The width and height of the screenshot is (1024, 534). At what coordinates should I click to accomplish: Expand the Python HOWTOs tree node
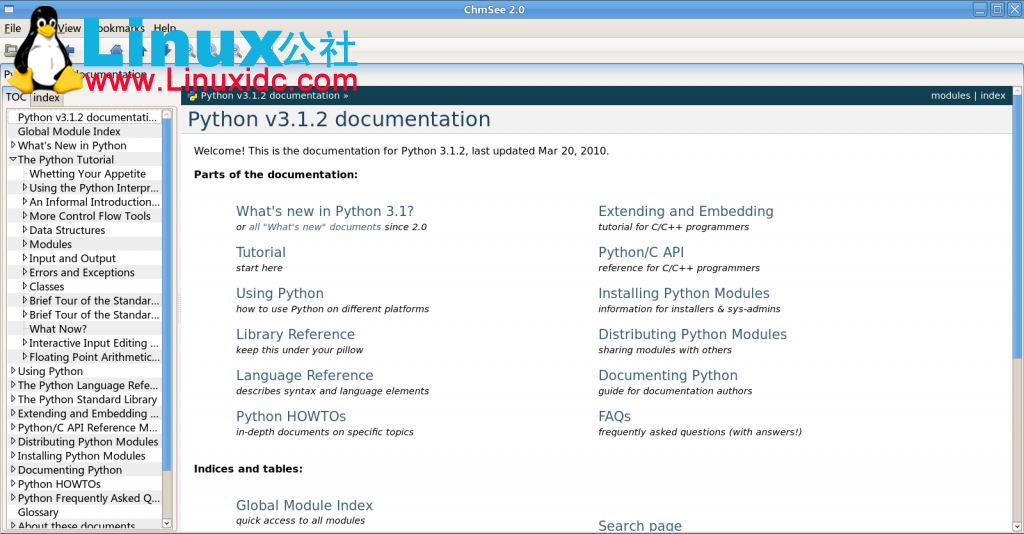point(13,484)
